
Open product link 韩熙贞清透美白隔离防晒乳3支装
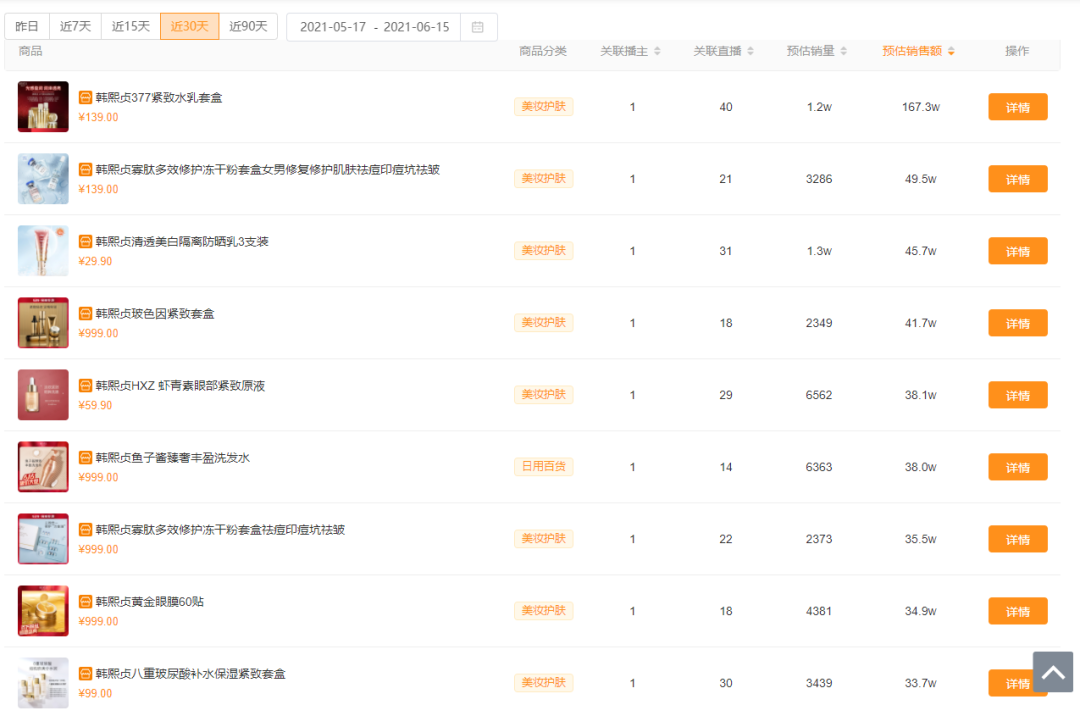coord(182,242)
